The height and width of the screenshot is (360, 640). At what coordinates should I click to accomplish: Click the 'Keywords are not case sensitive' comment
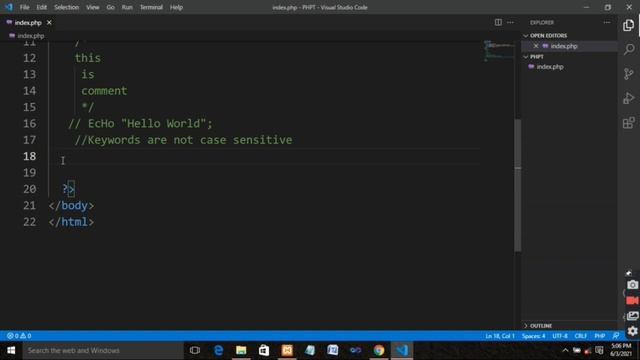pyautogui.click(x=183, y=140)
